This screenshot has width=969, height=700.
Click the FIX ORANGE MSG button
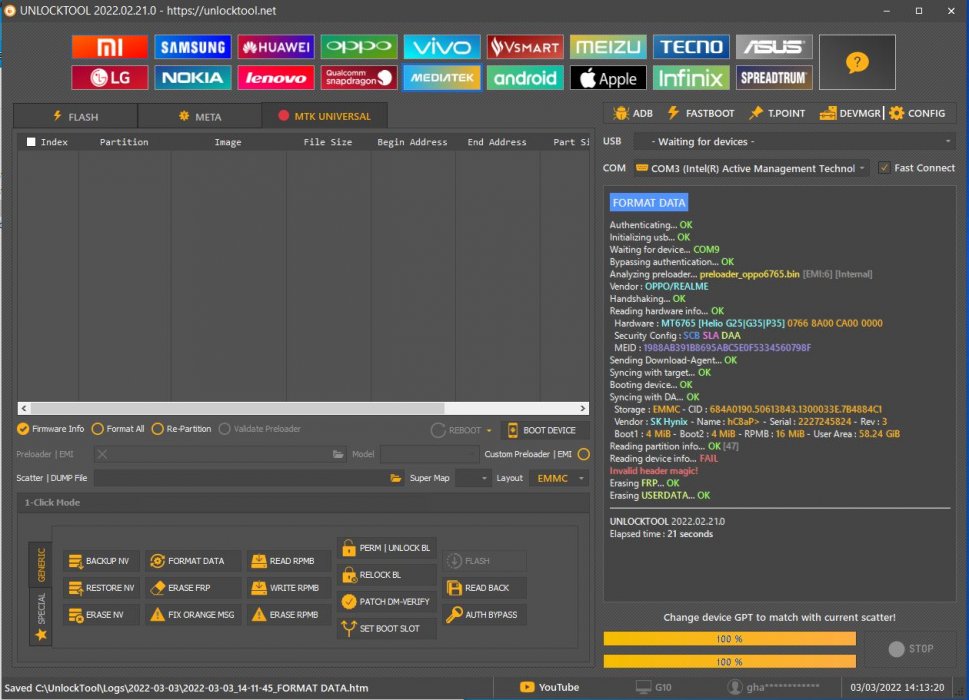pyautogui.click(x=193, y=615)
